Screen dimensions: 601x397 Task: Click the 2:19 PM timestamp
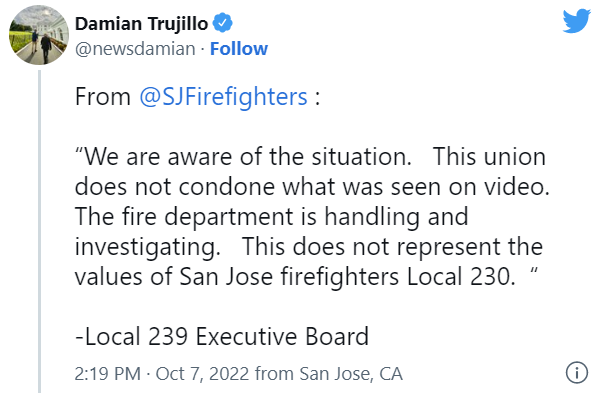click(108, 374)
